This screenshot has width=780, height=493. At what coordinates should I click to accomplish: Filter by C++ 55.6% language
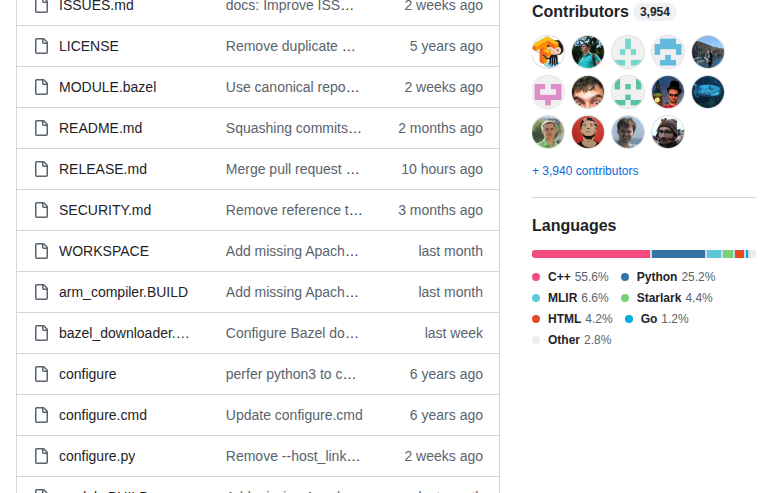pyautogui.click(x=571, y=277)
